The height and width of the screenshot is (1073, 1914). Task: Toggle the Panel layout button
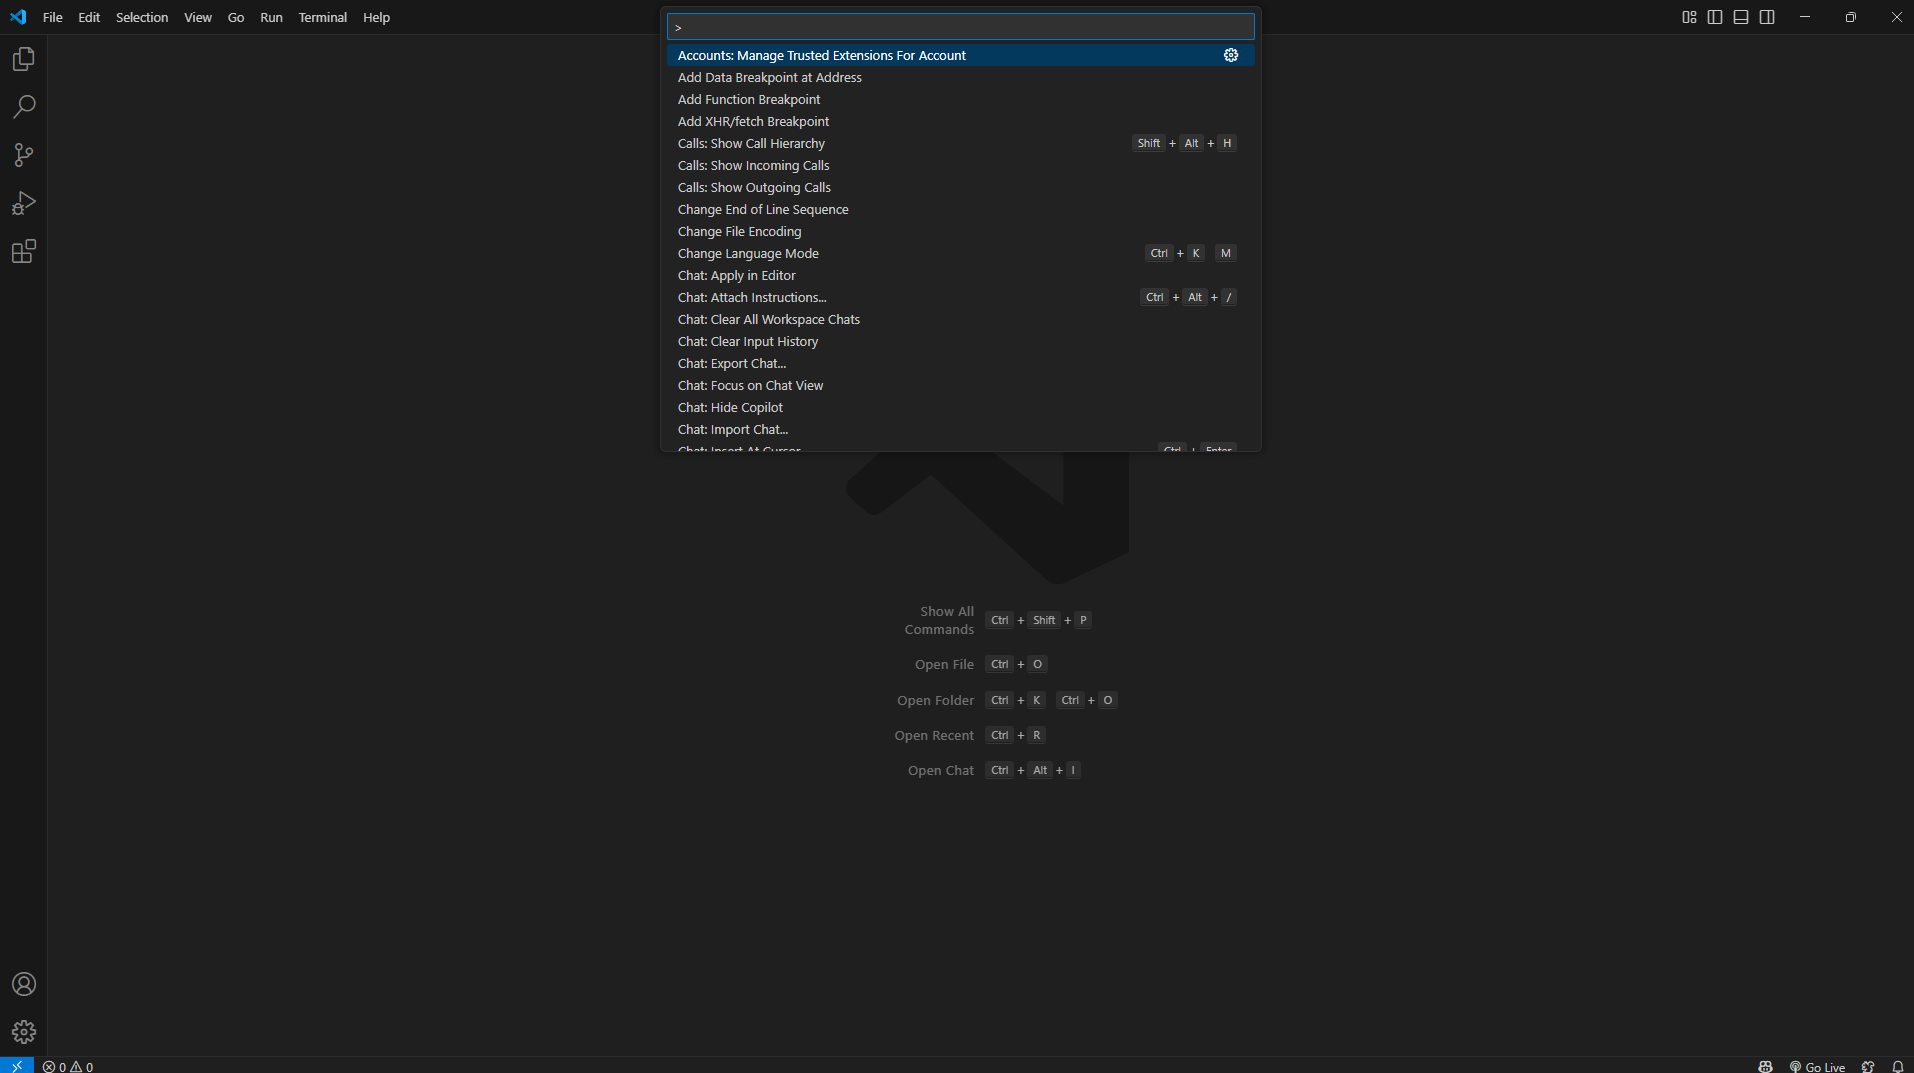point(1741,17)
